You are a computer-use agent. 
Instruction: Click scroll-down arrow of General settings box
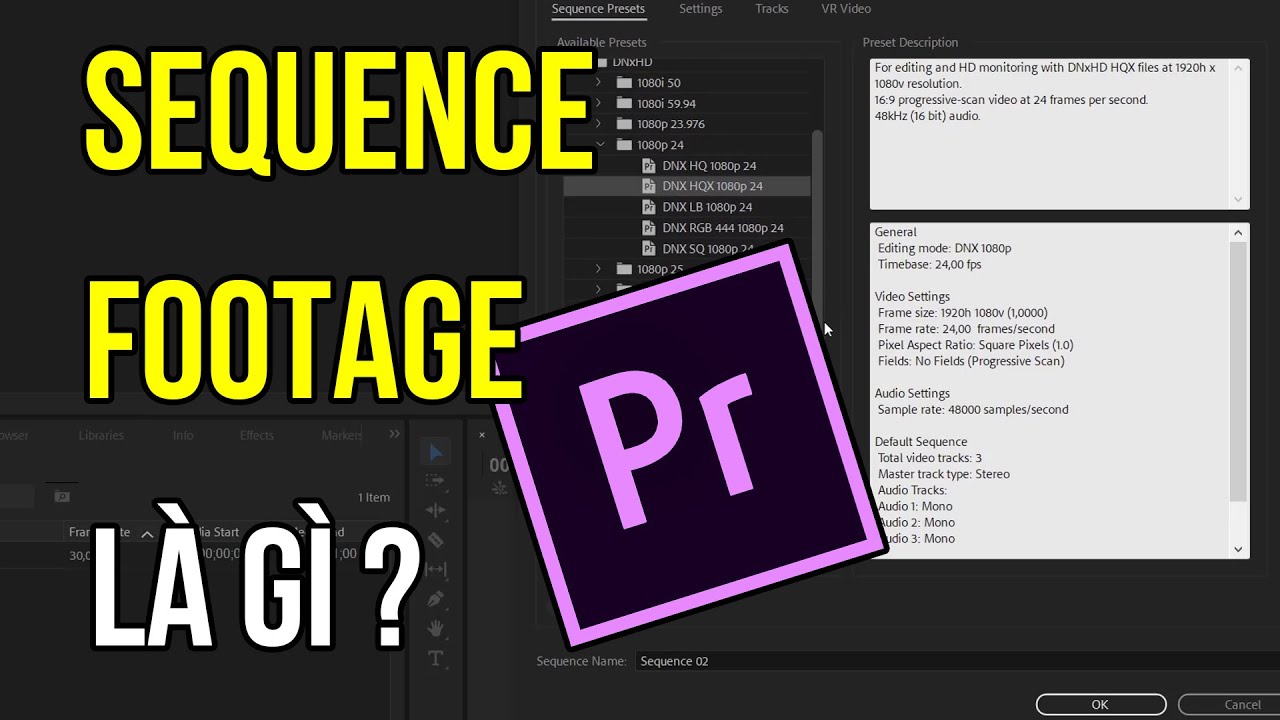click(1238, 549)
